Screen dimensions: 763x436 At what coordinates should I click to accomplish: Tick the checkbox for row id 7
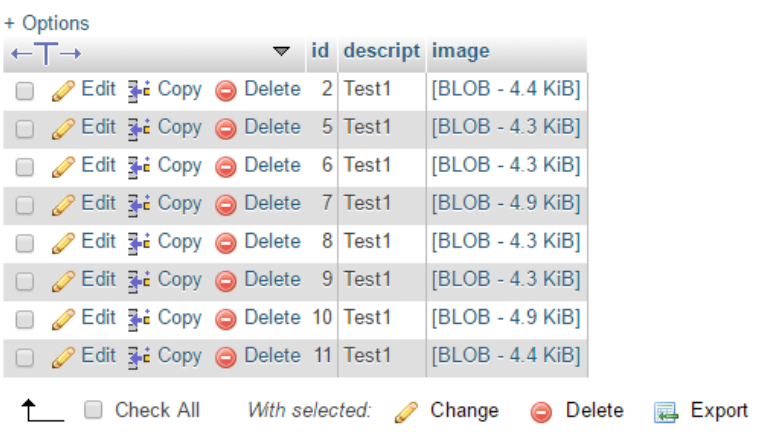(x=26, y=204)
